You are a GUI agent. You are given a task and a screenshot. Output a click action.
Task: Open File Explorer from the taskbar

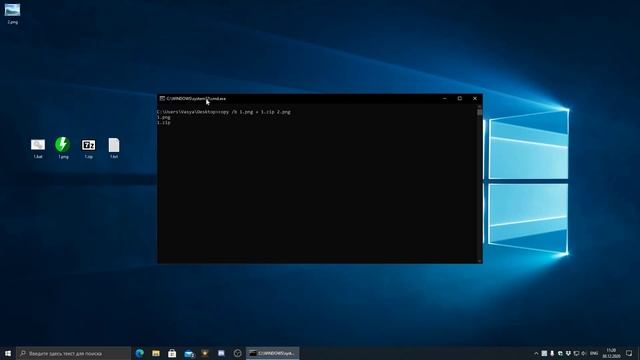pos(156,353)
